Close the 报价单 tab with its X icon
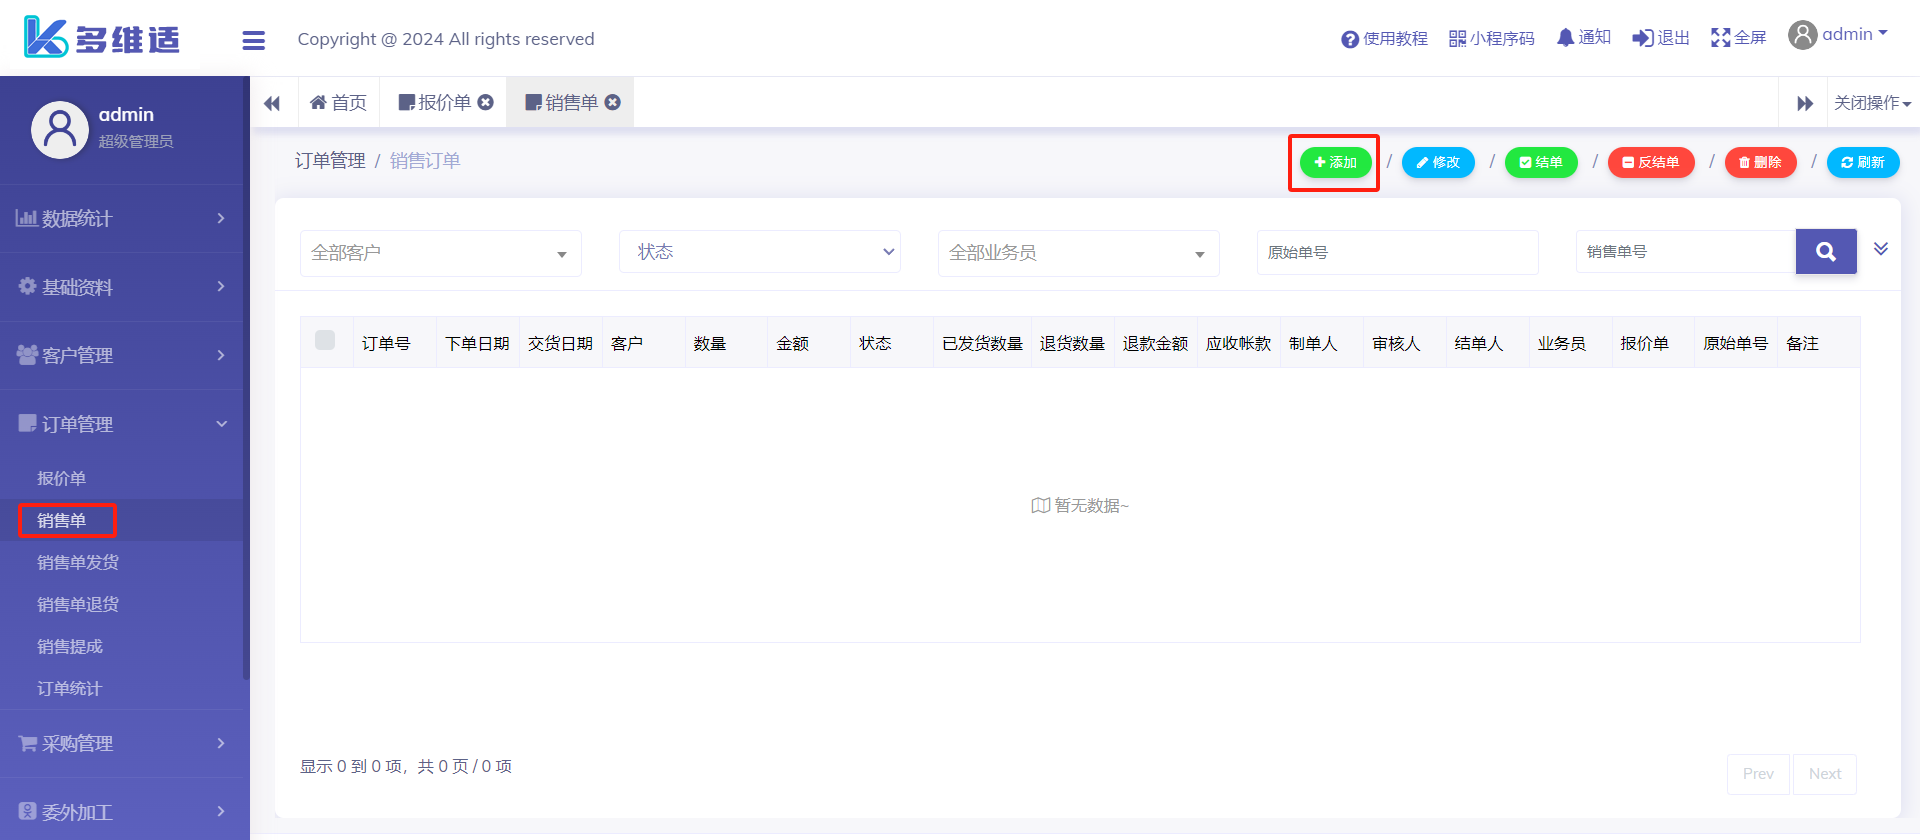 (x=486, y=102)
